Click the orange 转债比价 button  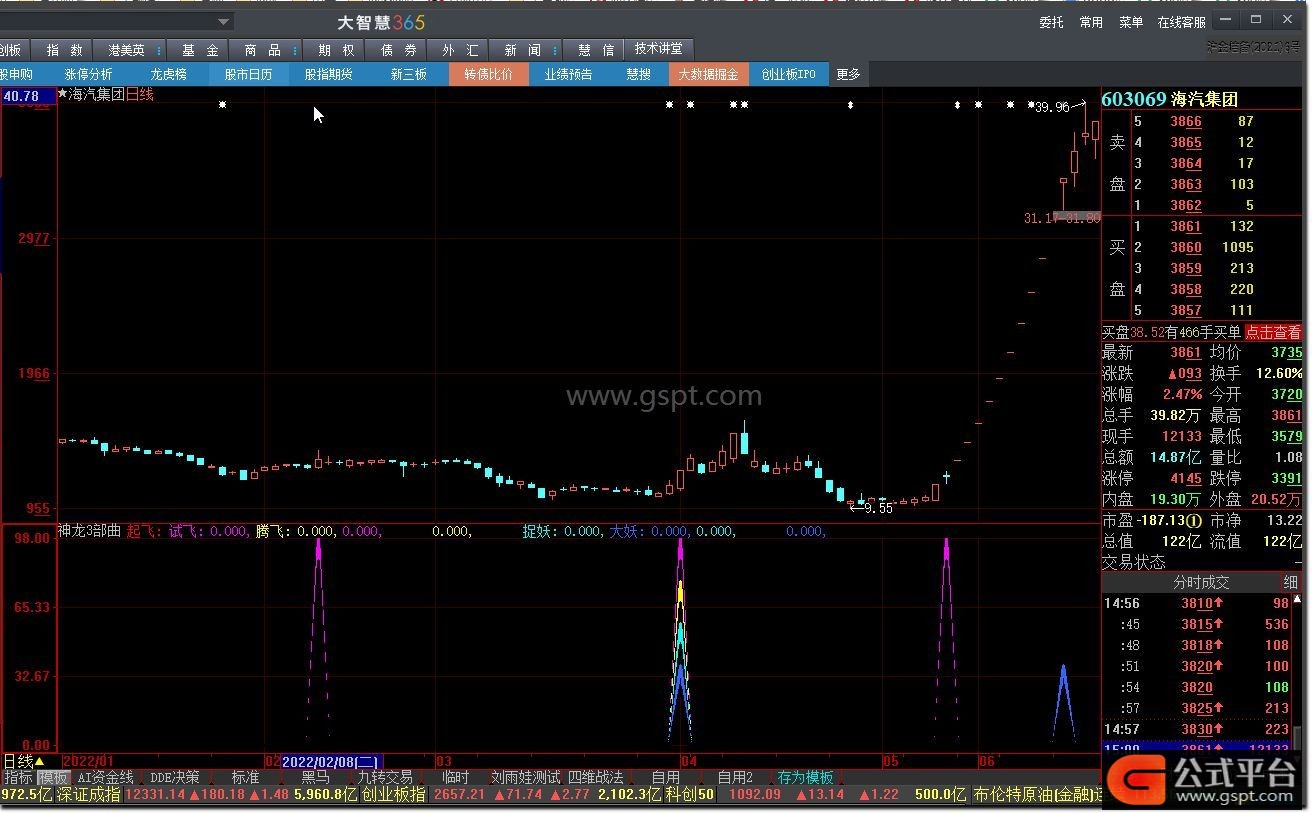coord(489,74)
